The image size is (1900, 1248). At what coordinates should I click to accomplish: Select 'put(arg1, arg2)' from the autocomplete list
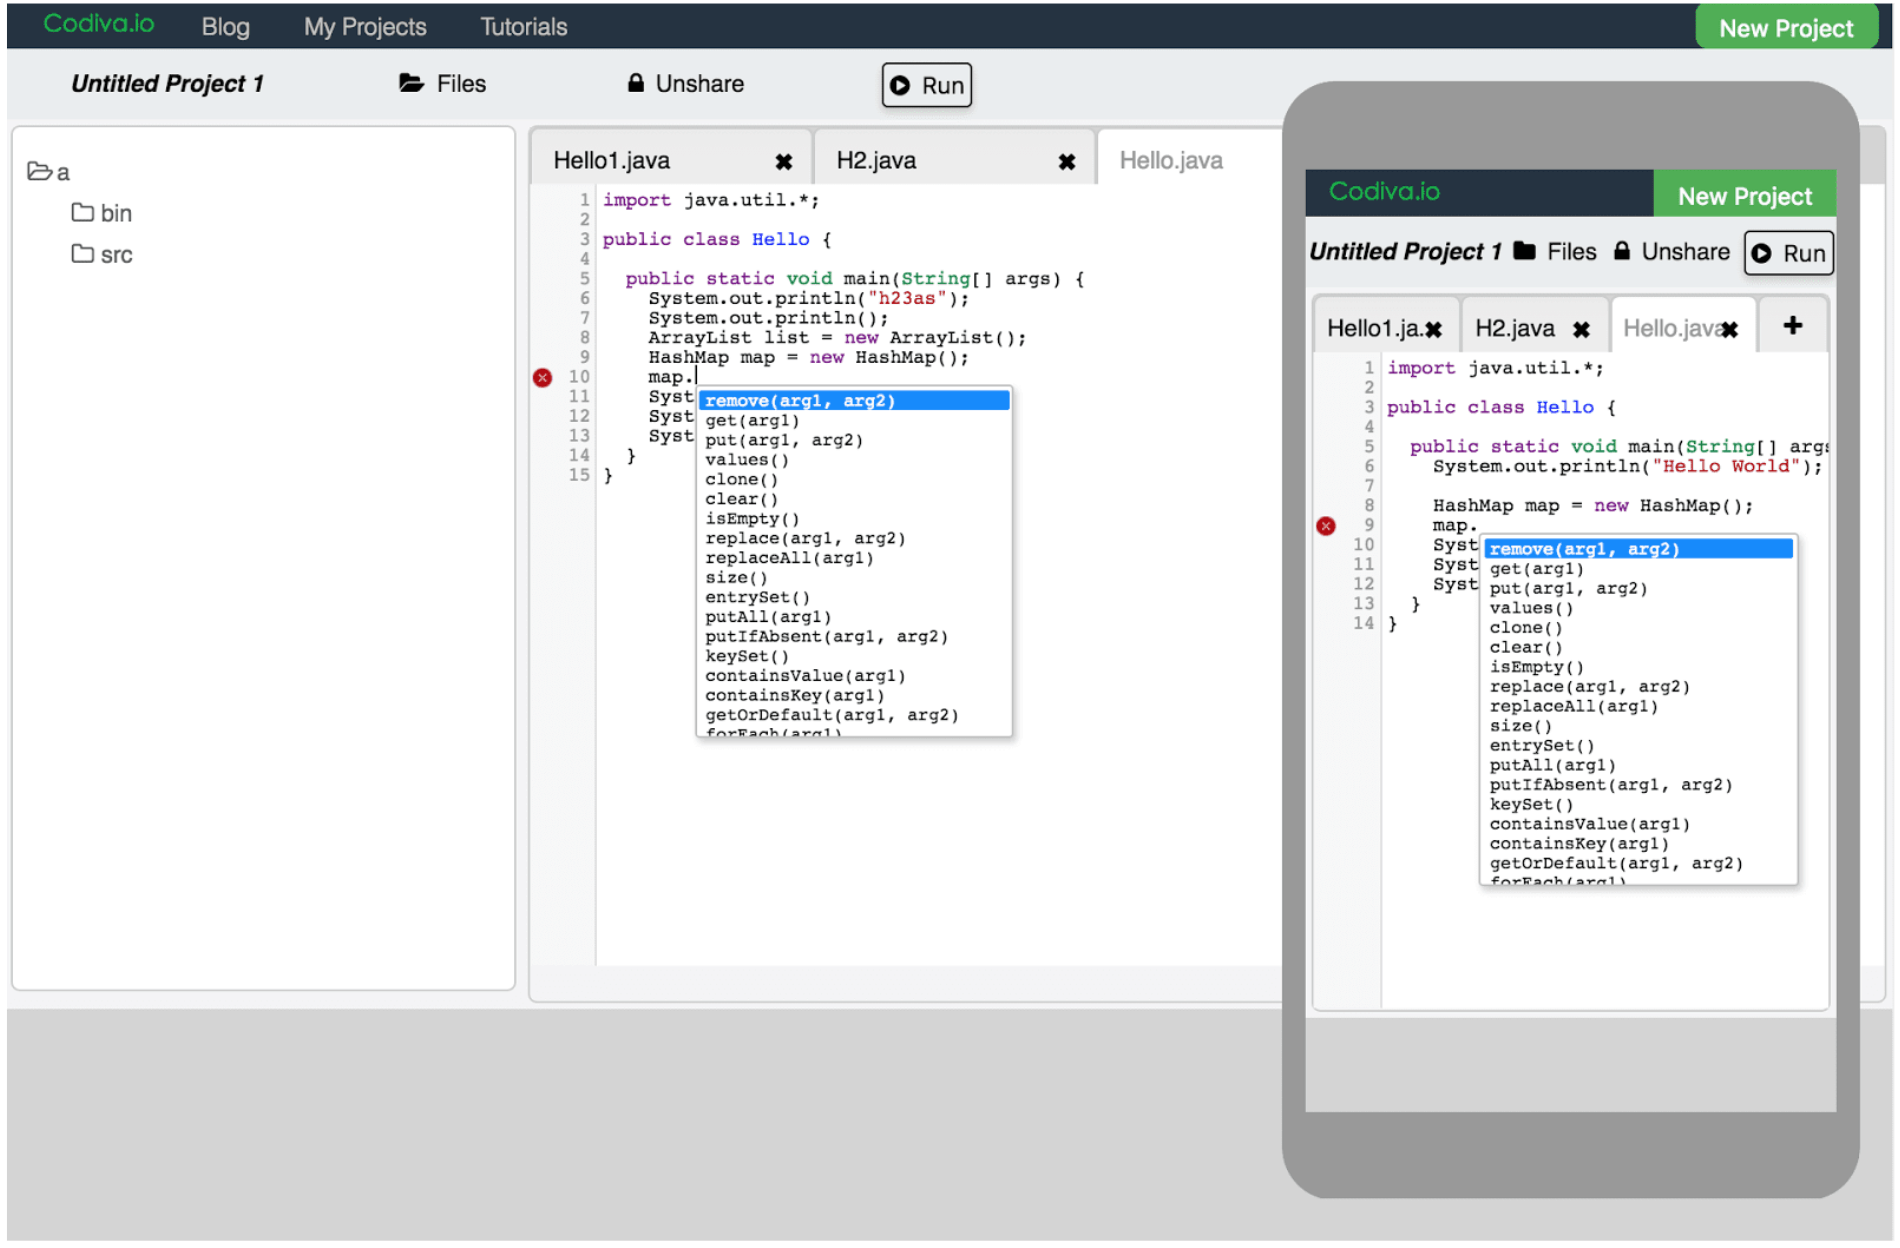point(783,440)
